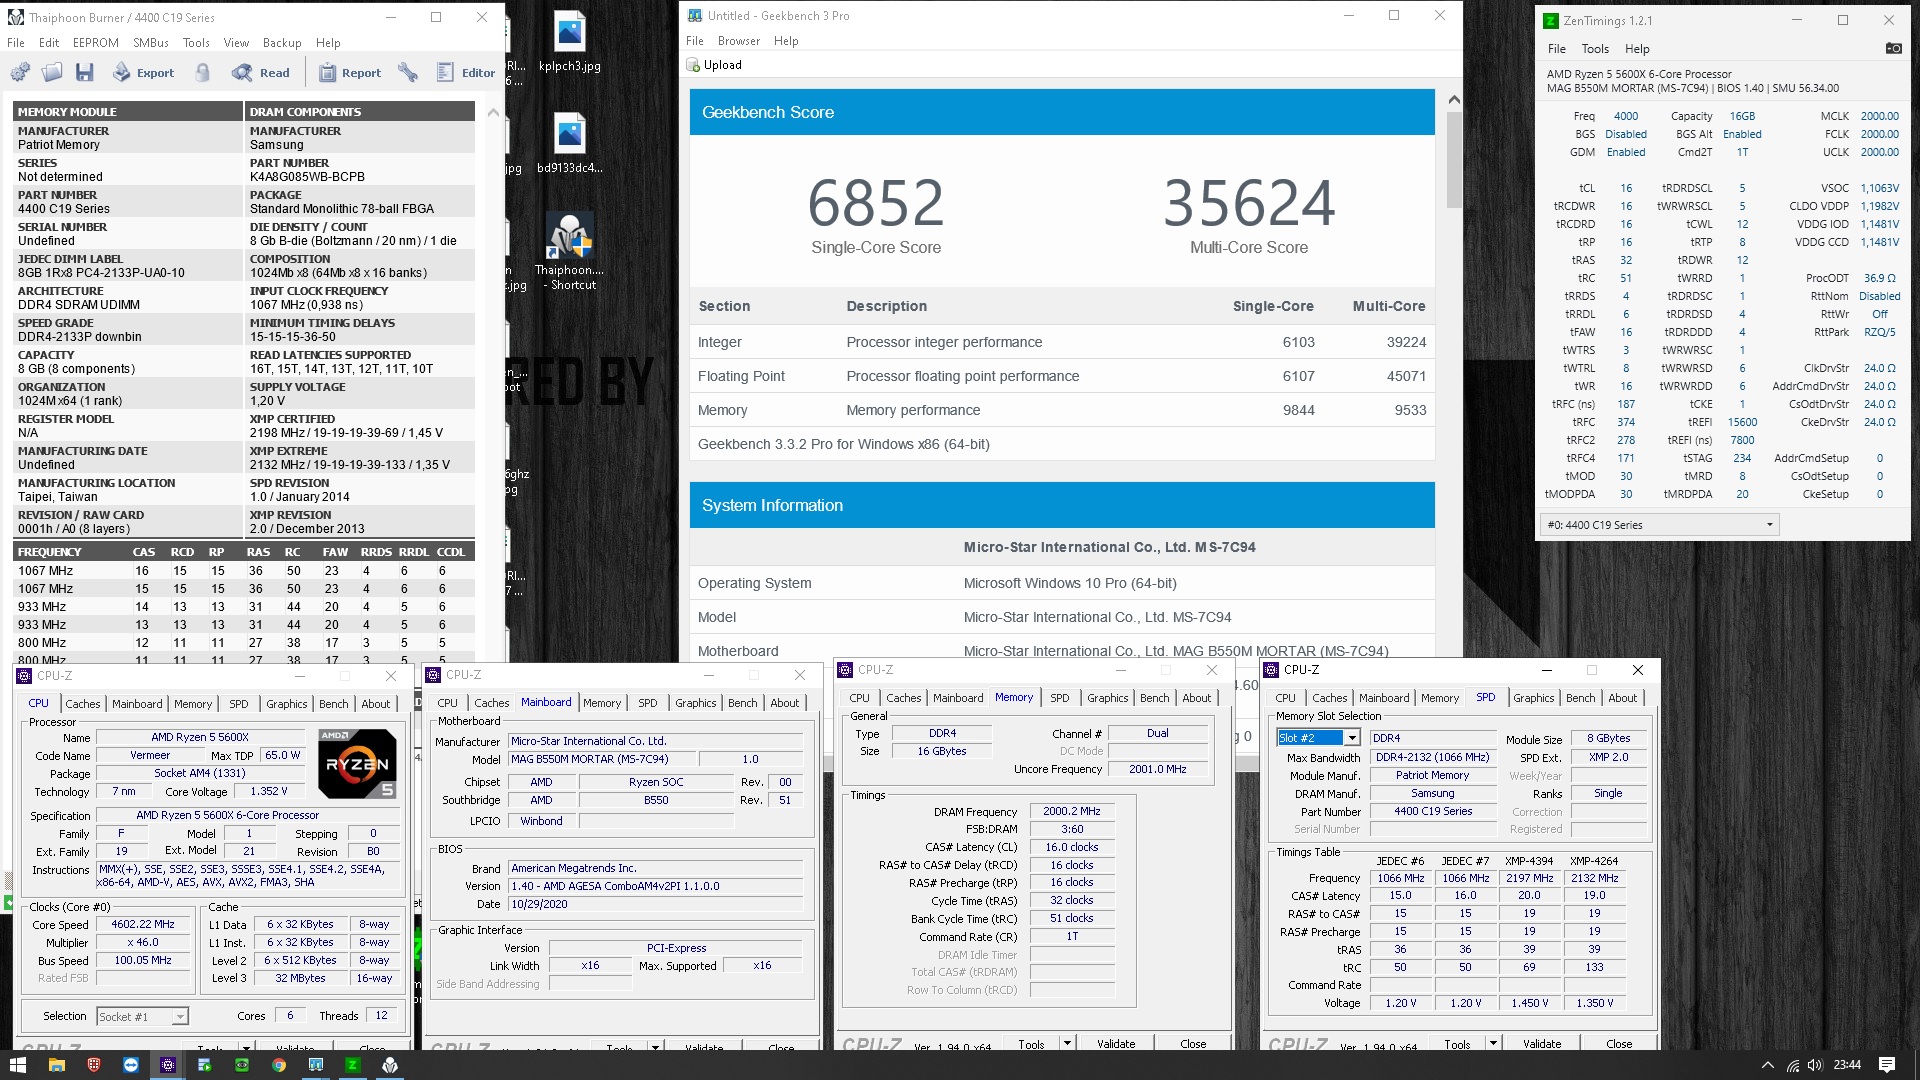Click the padlock icon in Thaiphoon Burner toolbar
1920x1080 pixels.
pos(203,72)
